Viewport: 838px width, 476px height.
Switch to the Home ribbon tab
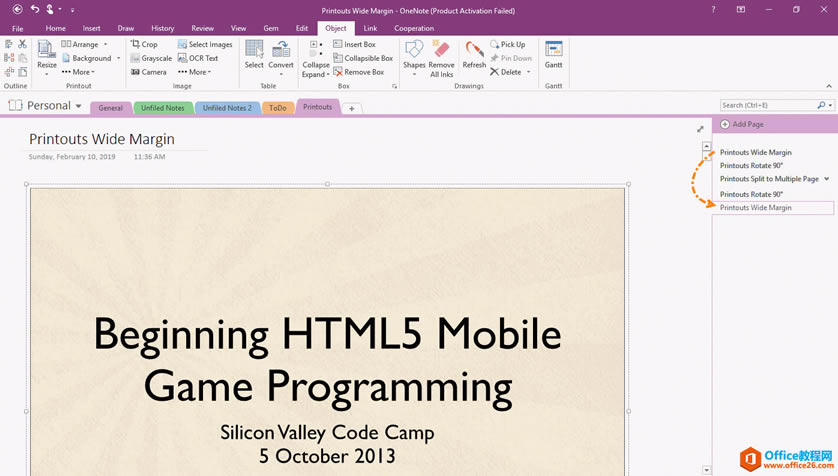pyautogui.click(x=56, y=28)
